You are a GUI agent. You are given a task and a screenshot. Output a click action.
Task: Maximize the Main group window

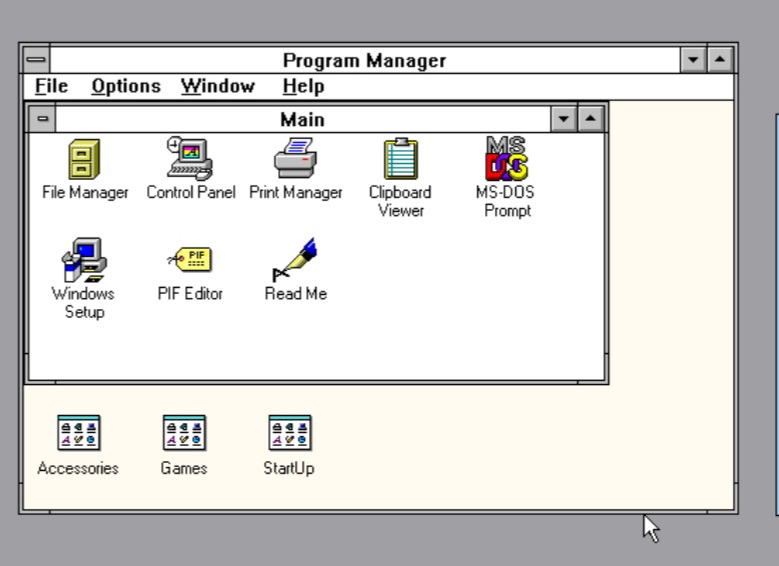tap(591, 119)
